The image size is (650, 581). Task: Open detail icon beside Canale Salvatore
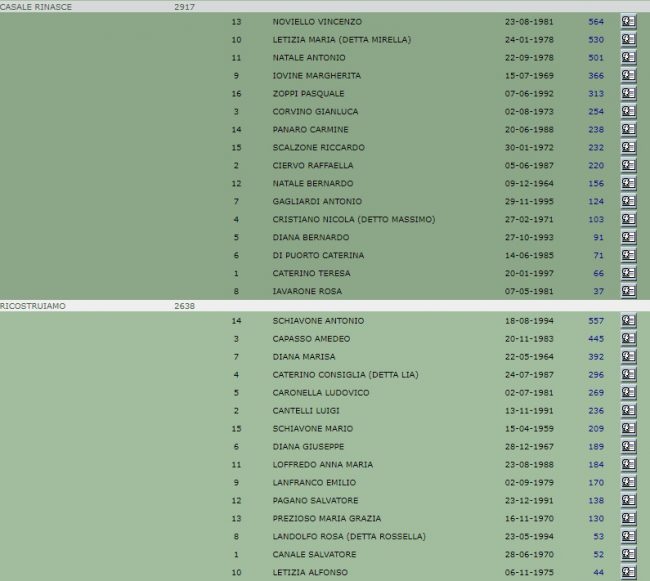pyautogui.click(x=628, y=555)
